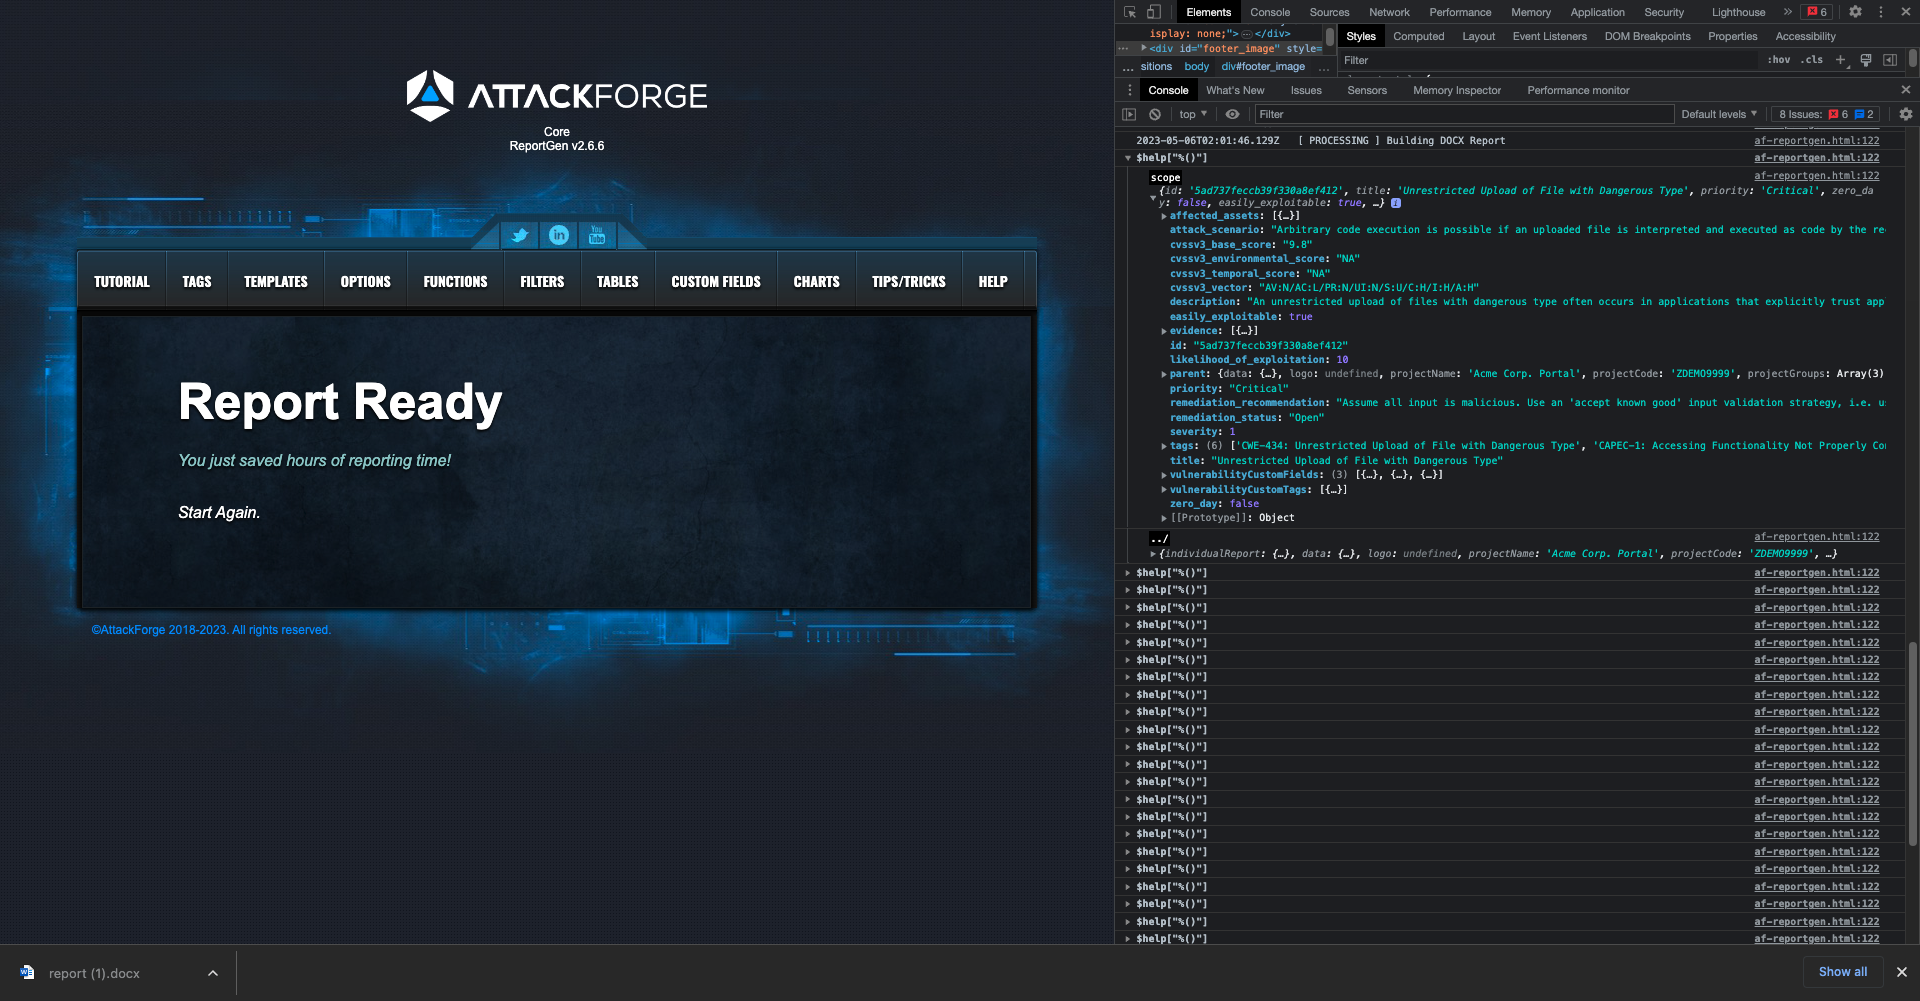Clear the console messages

click(1156, 114)
